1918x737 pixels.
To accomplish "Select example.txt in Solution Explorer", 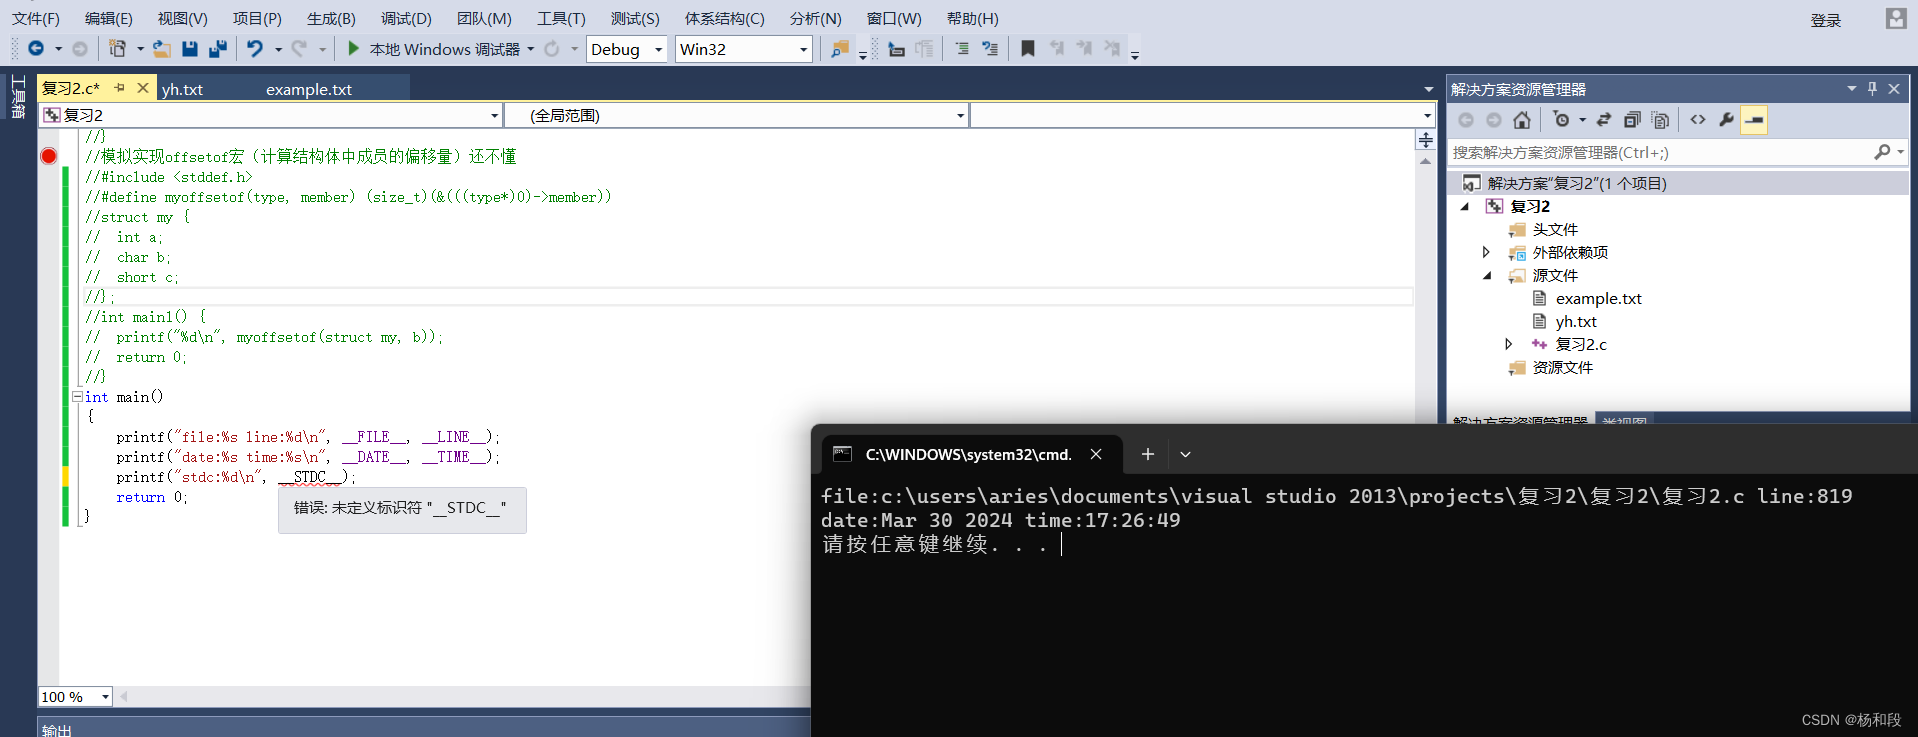I will [x=1598, y=298].
